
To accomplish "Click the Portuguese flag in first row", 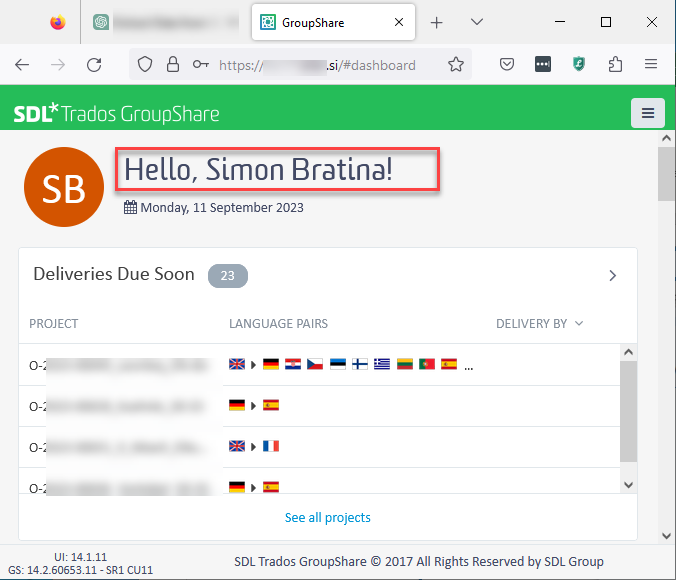I will (x=427, y=364).
